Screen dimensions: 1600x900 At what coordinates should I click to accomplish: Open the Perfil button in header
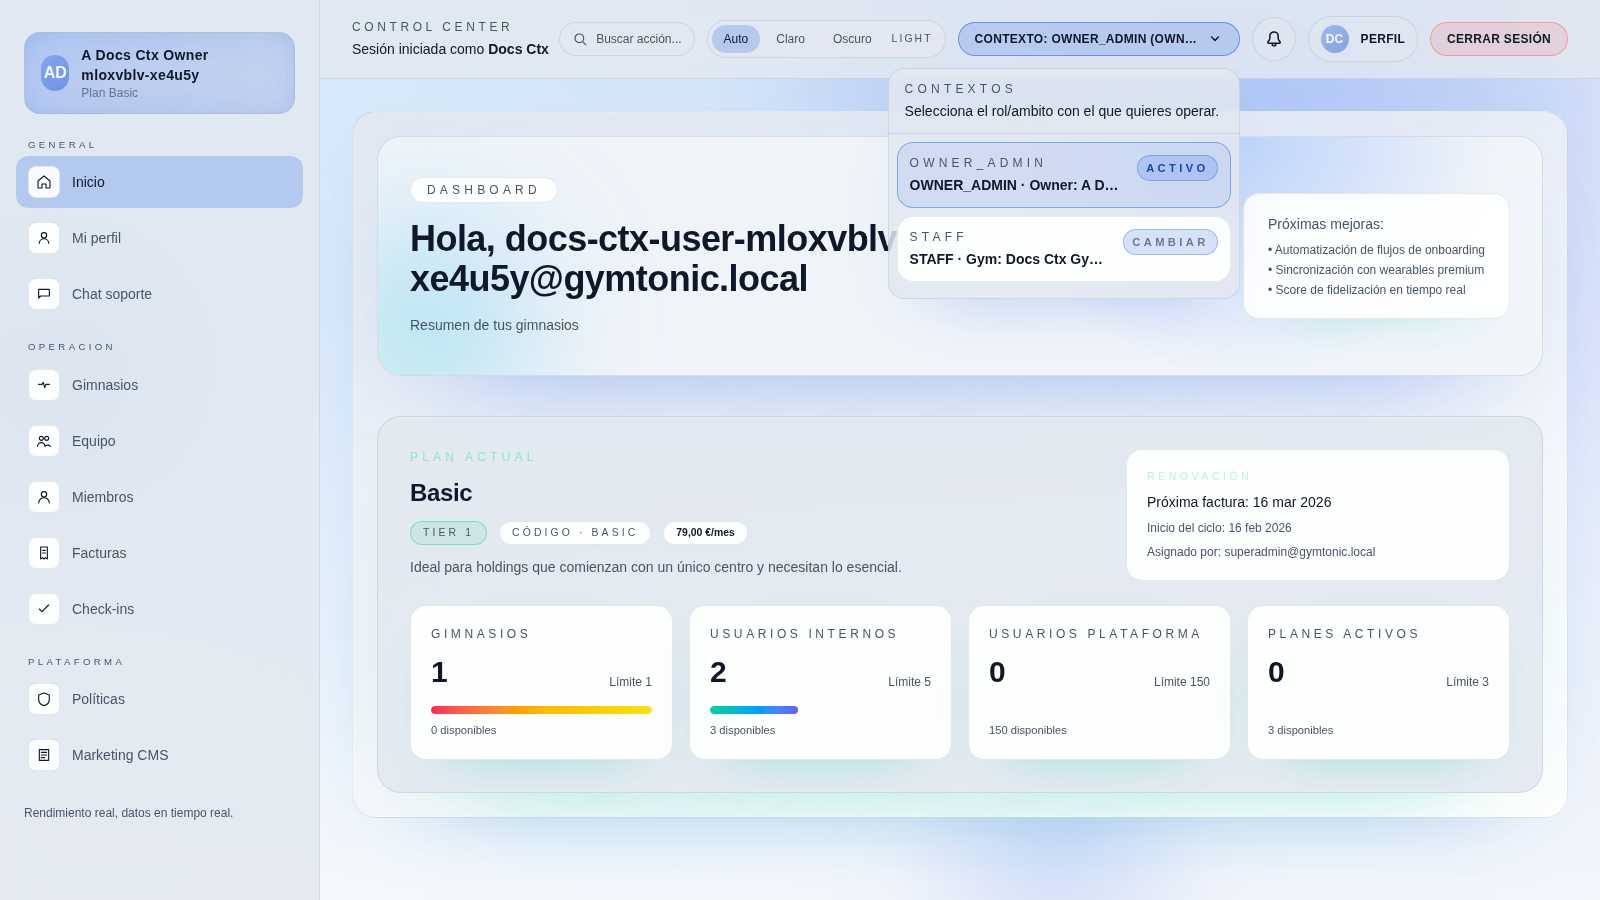pos(1362,39)
